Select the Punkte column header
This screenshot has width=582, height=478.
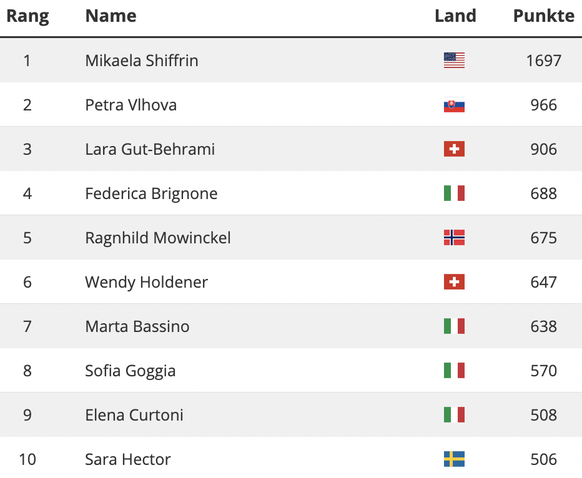pyautogui.click(x=544, y=16)
